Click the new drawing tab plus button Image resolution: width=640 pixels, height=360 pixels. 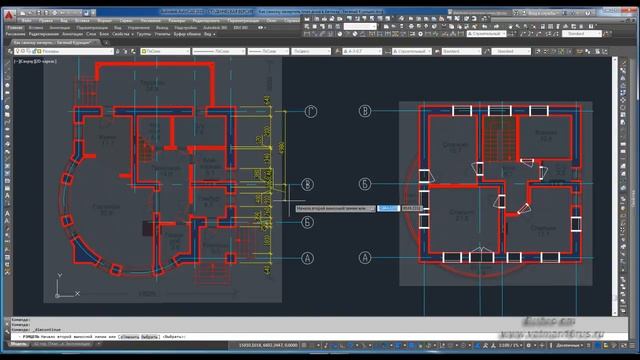point(106,42)
